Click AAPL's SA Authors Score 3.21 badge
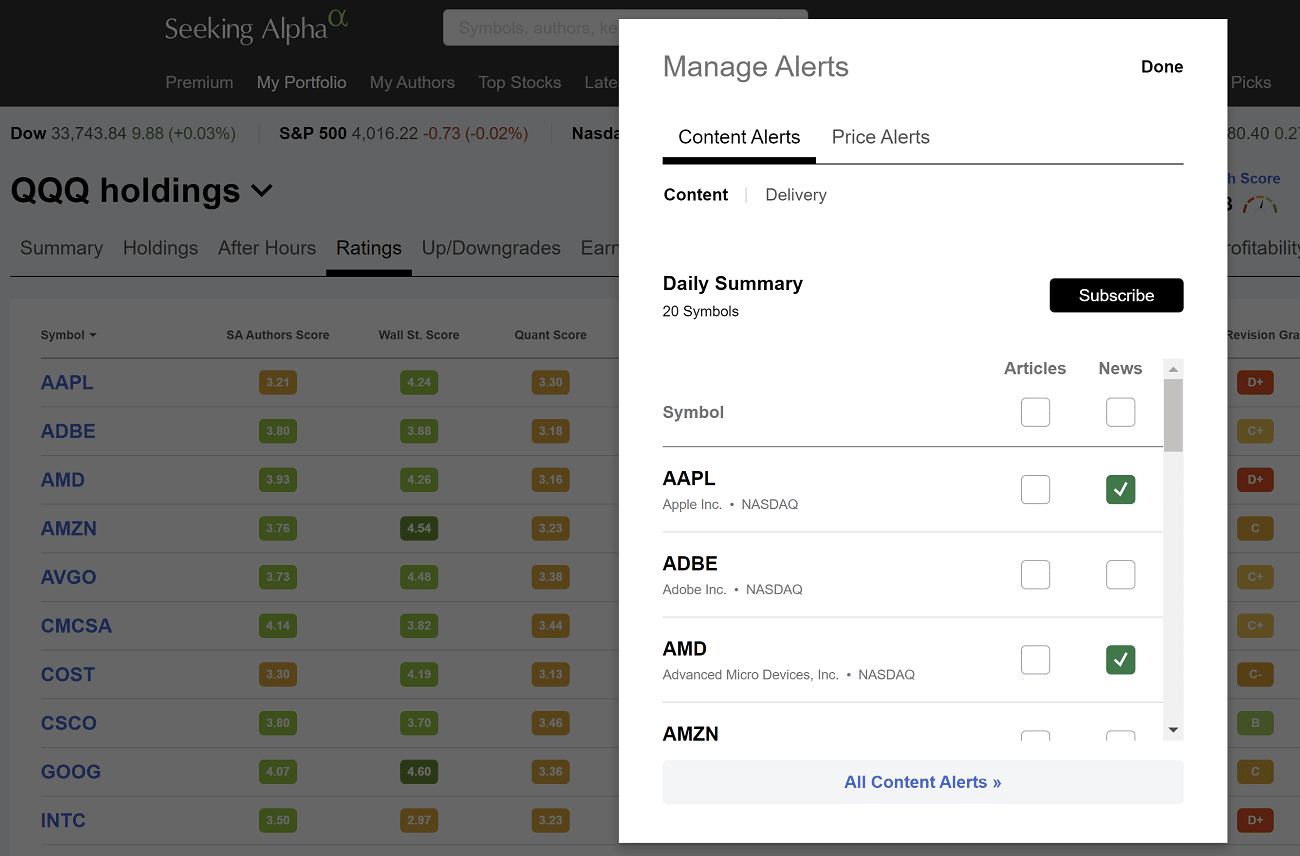The image size is (1300, 856). pyautogui.click(x=278, y=382)
